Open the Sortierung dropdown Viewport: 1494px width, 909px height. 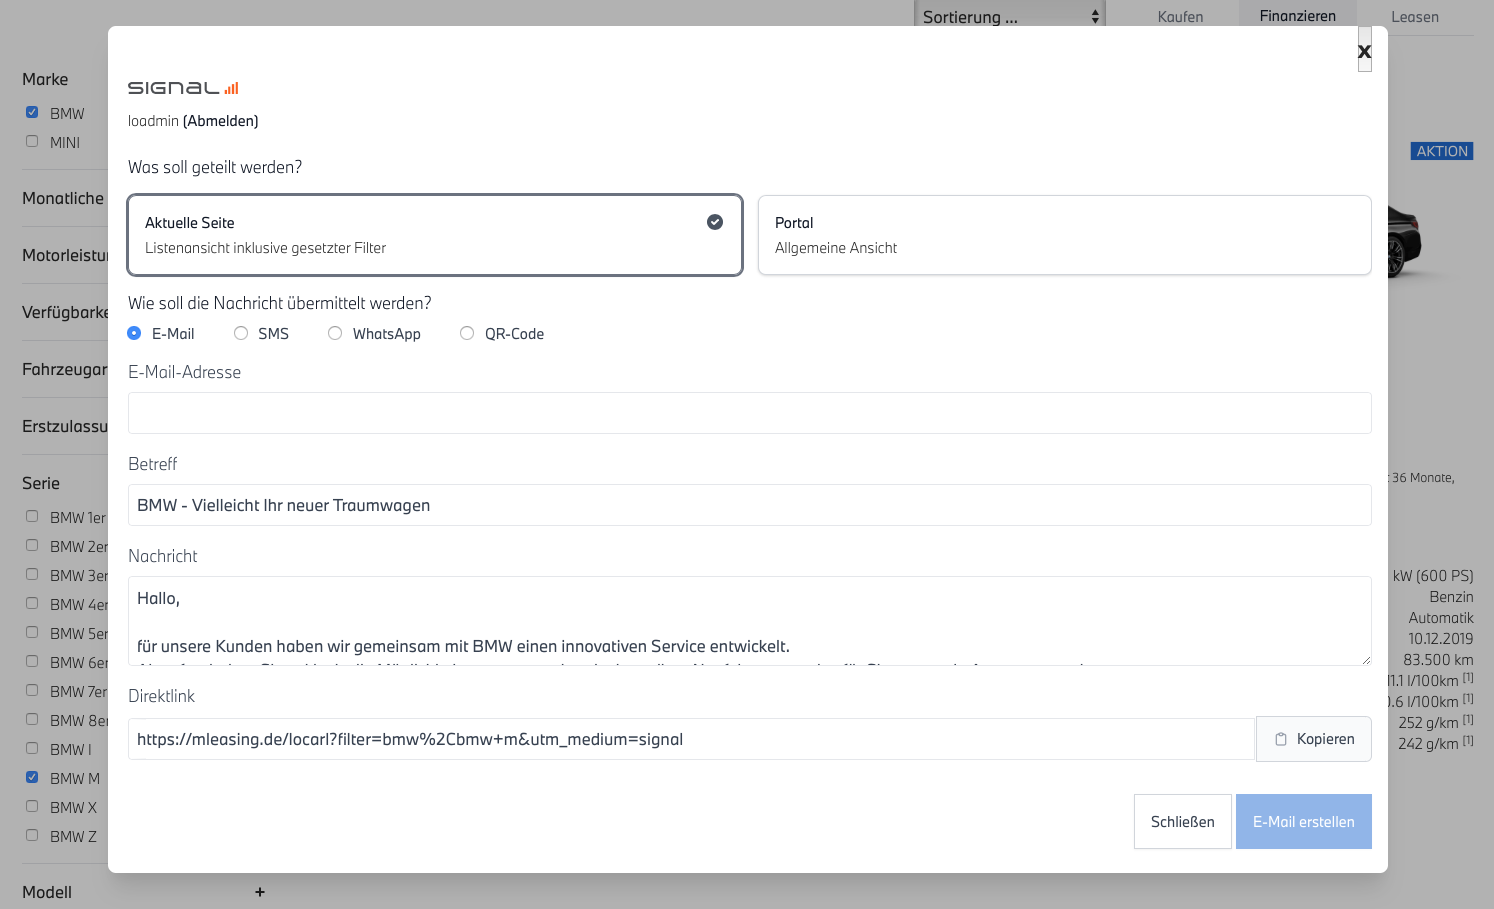pyautogui.click(x=1009, y=16)
